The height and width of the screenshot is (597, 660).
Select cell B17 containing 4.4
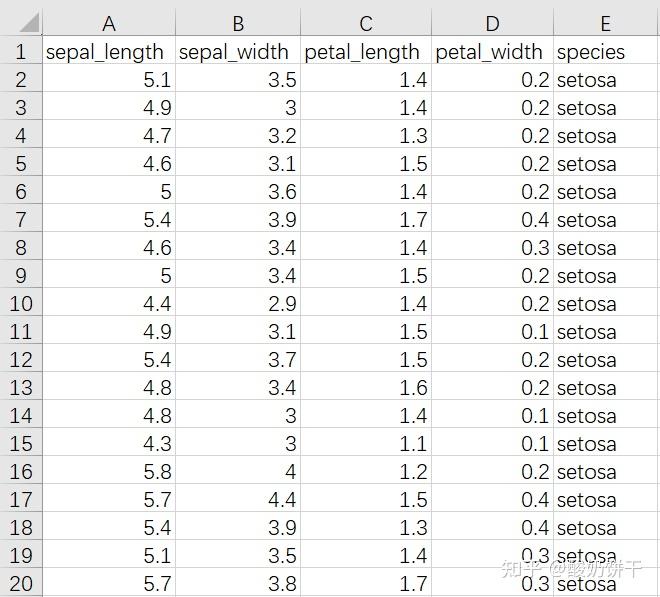(x=238, y=498)
